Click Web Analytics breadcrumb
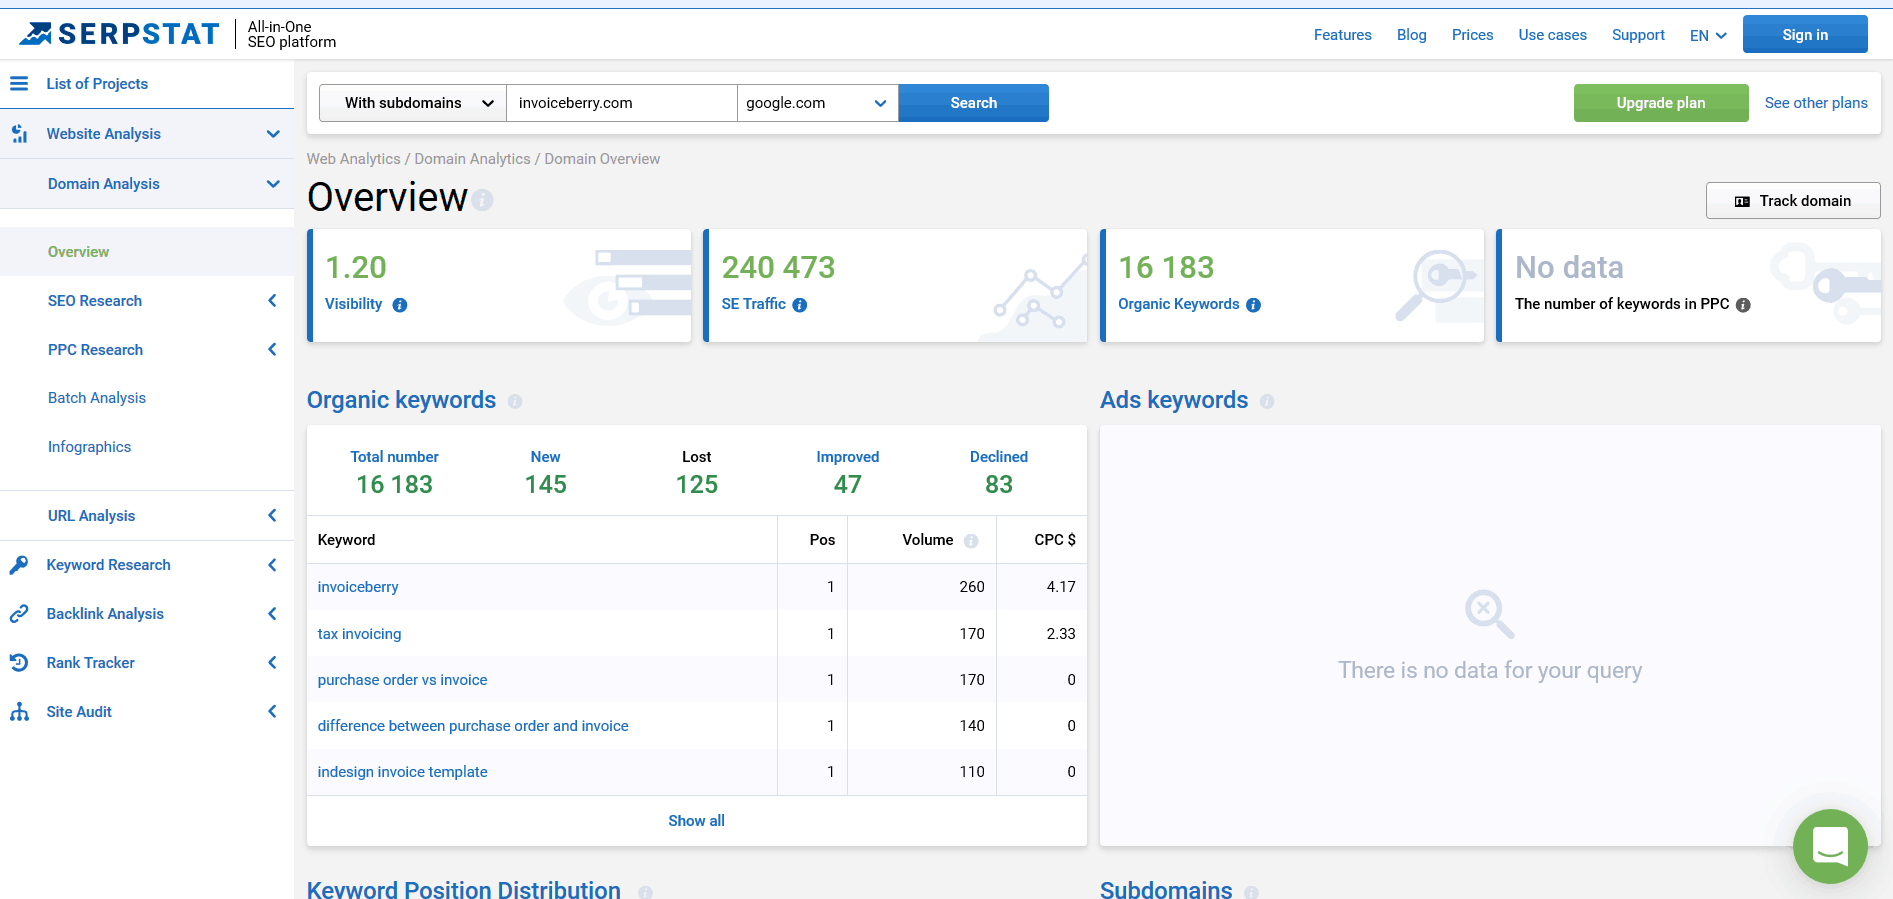The height and width of the screenshot is (899, 1893). [353, 159]
